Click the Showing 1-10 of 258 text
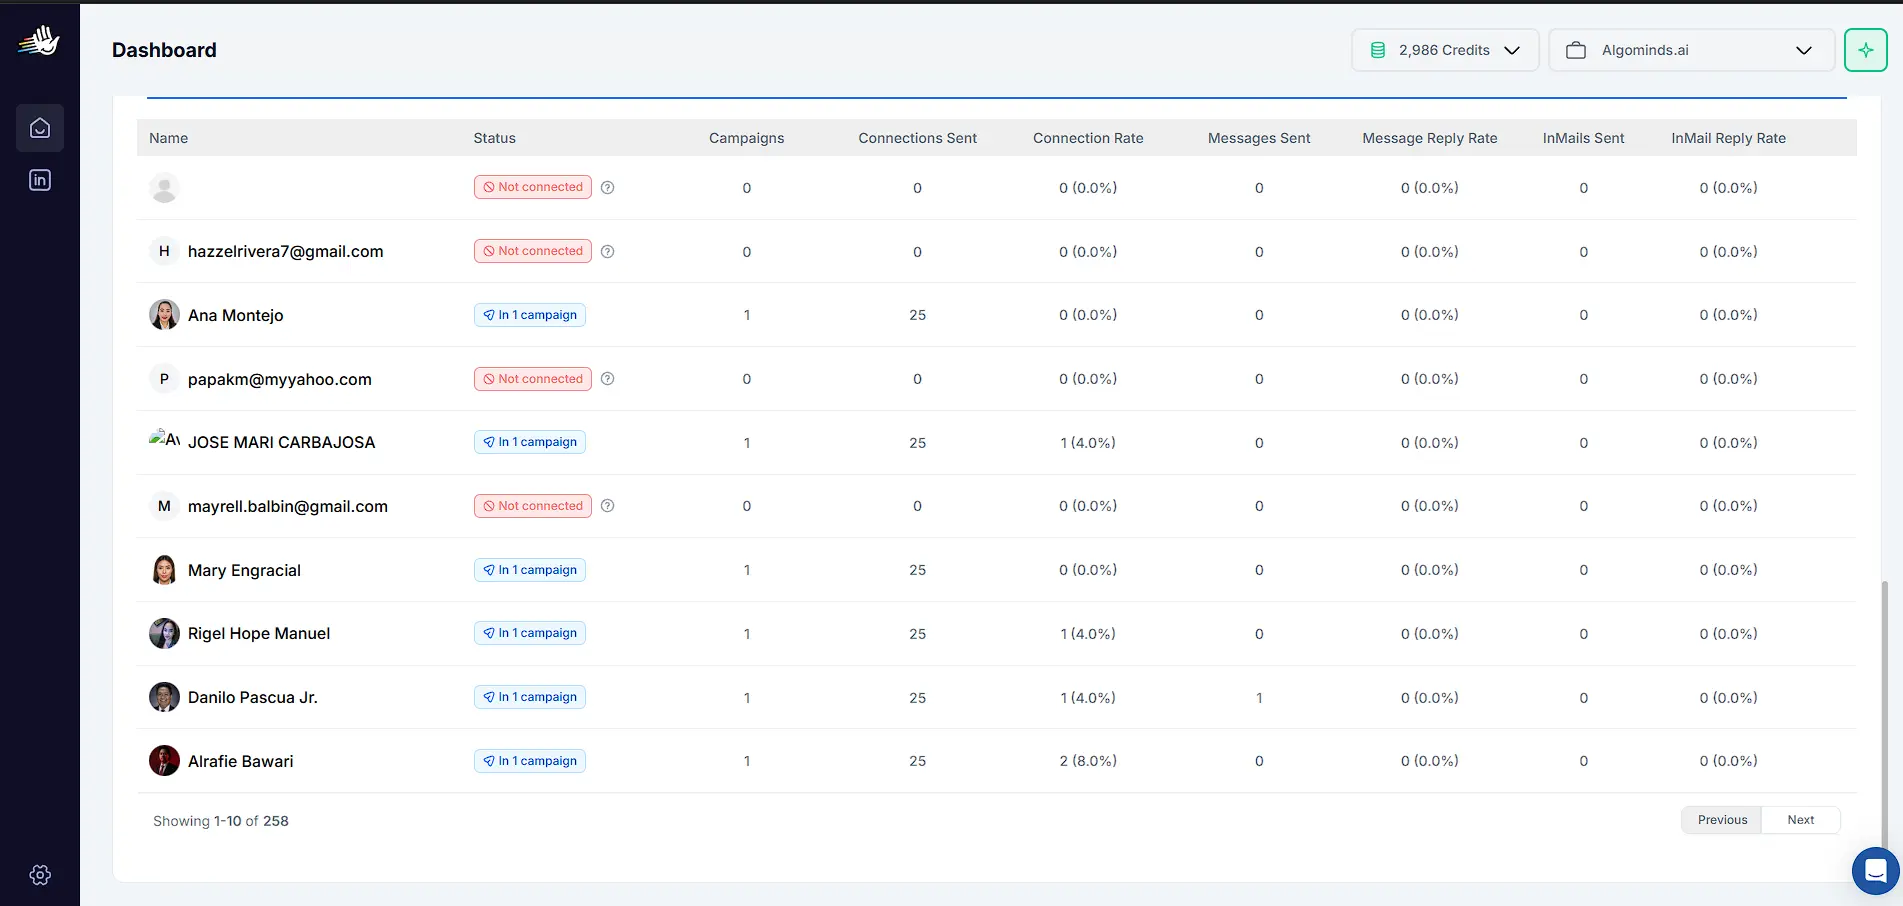This screenshot has width=1903, height=906. [220, 821]
